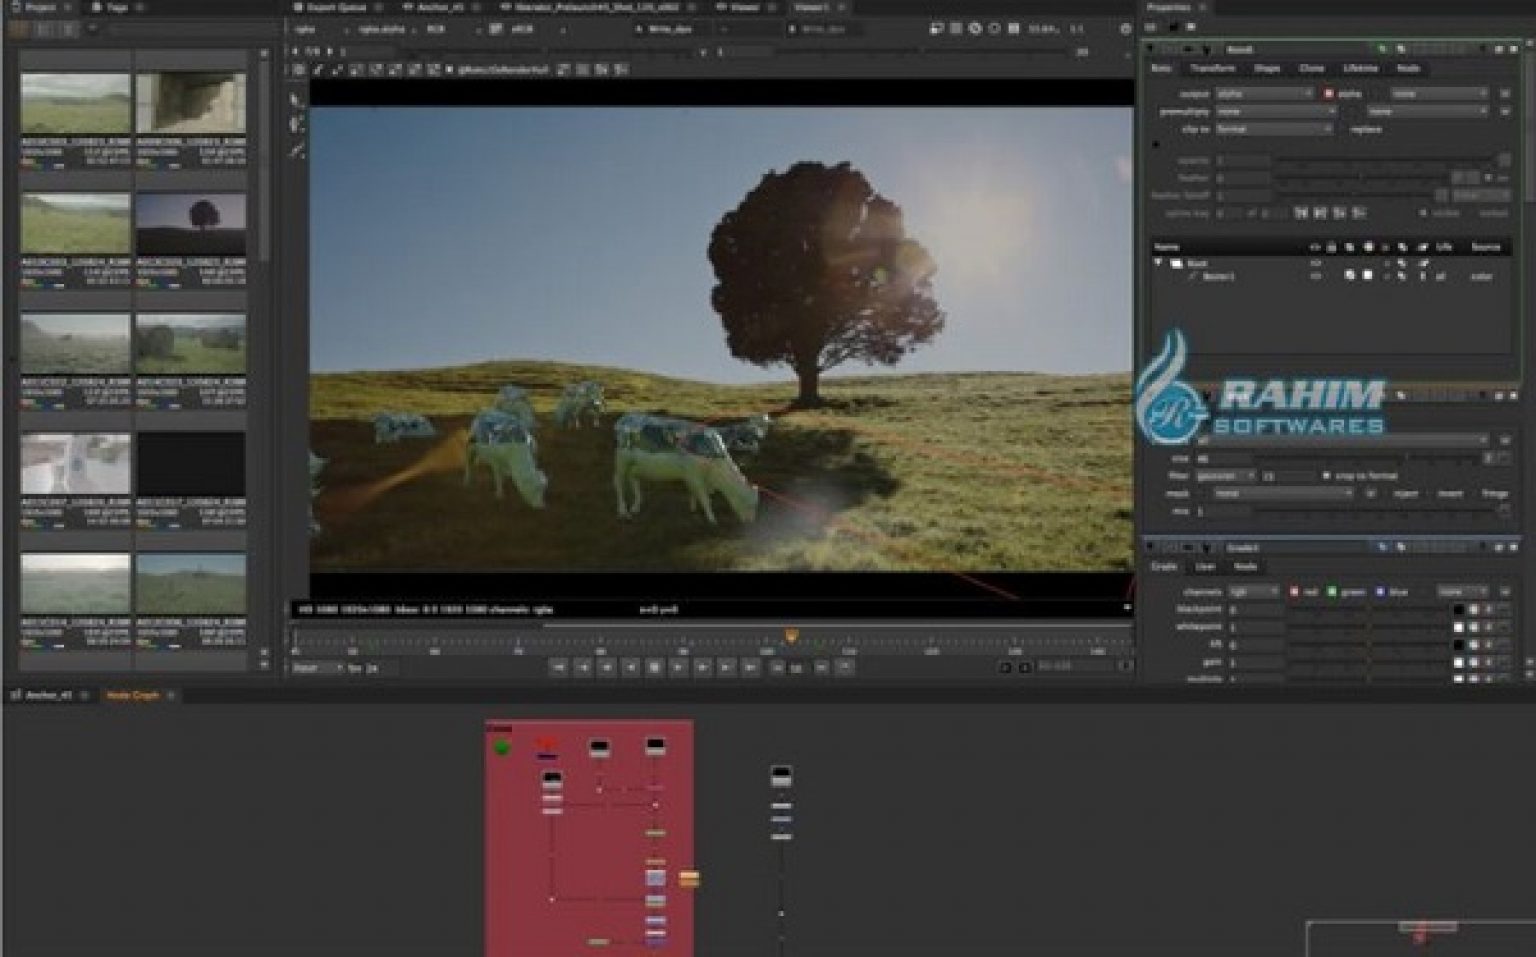1536x957 pixels.
Task: Open the Lifetime tab in Roto properties
Action: (1360, 69)
